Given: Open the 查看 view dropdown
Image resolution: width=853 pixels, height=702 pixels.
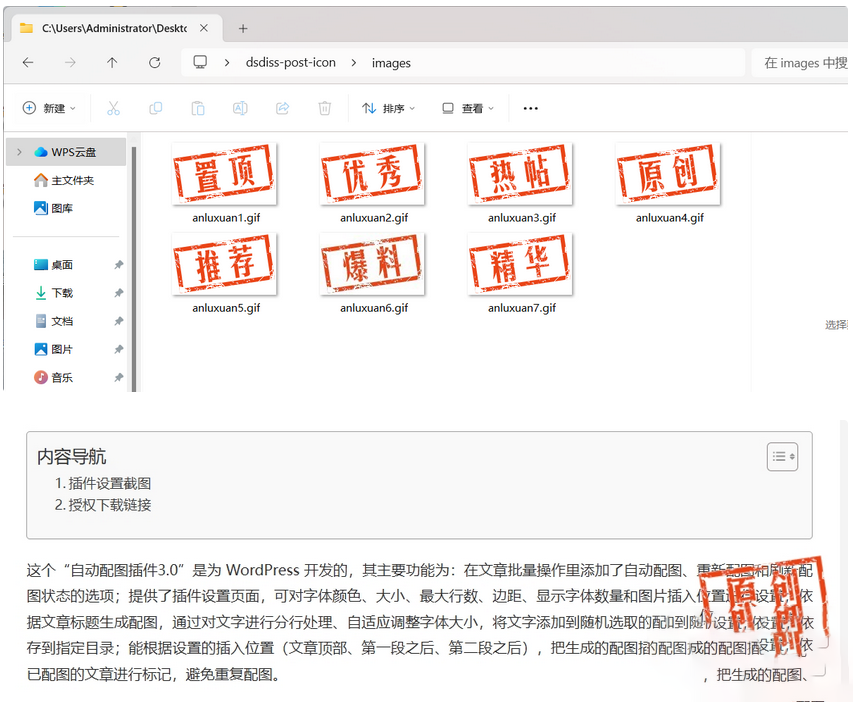Looking at the screenshot, I should pyautogui.click(x=468, y=108).
